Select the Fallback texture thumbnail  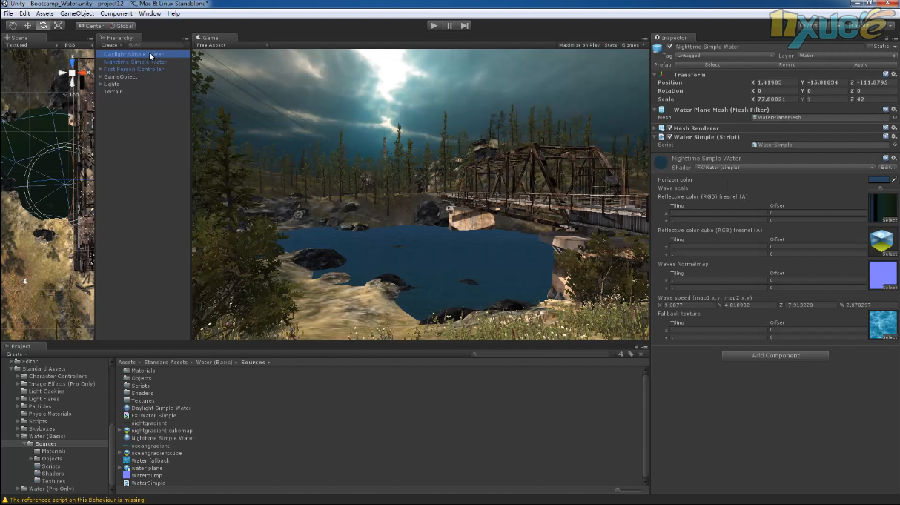click(x=883, y=325)
